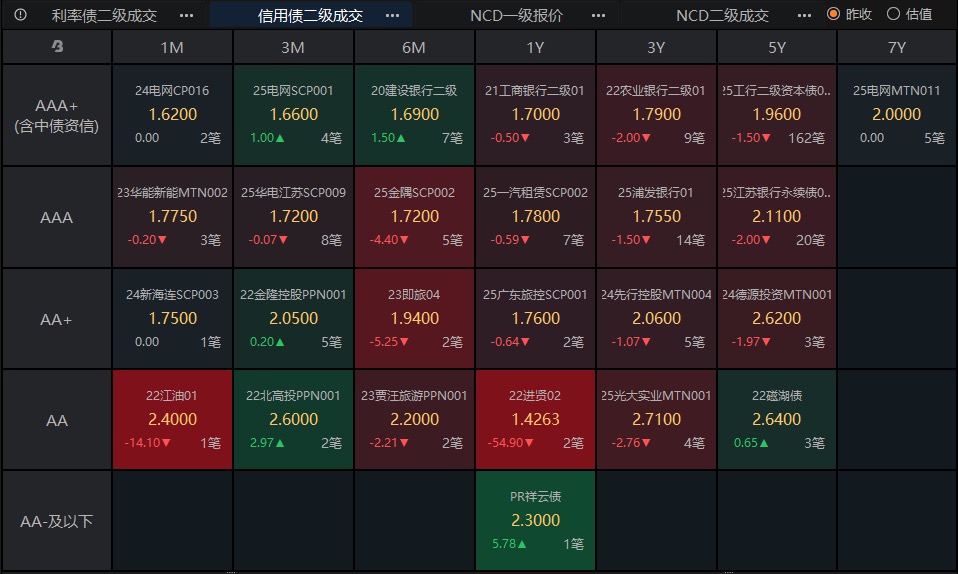Select the 昨收 radio button
This screenshot has height=574, width=958.
coord(833,14)
